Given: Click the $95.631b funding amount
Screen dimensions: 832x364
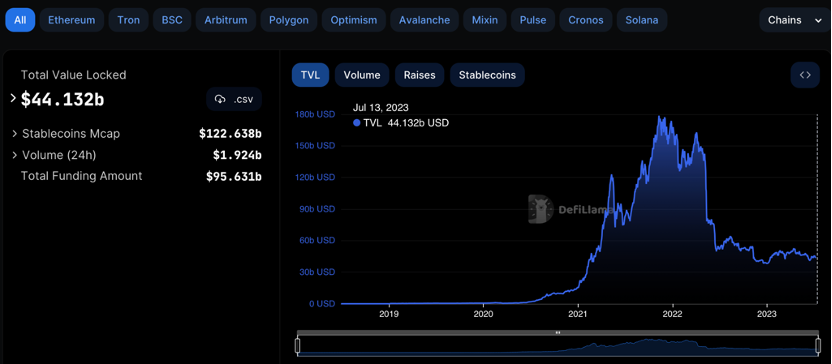Looking at the screenshot, I should pyautogui.click(x=233, y=176).
